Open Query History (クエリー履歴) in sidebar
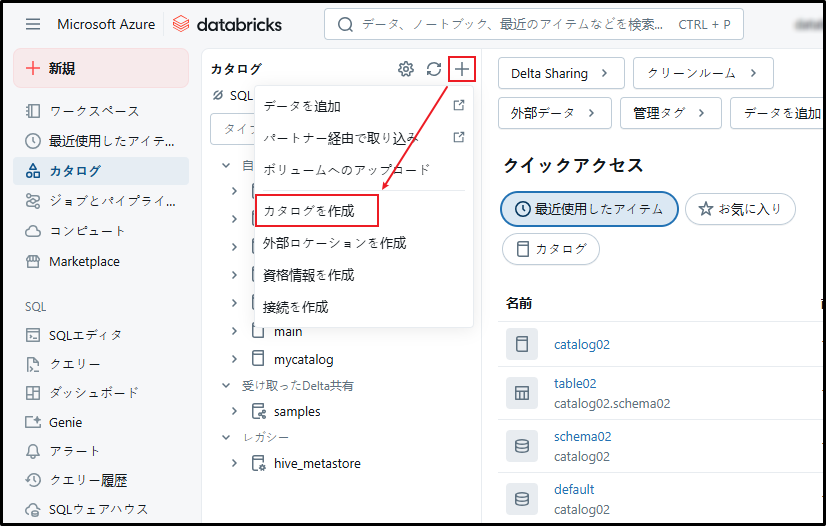826x526 pixels. (101, 480)
